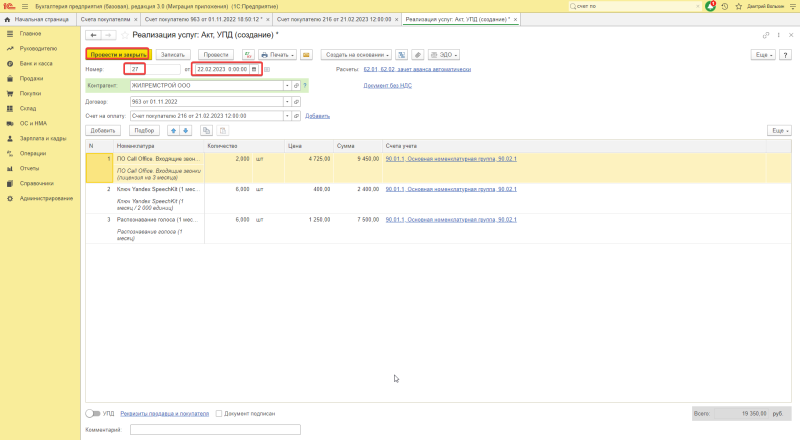This screenshot has width=800, height=440.
Task: Open the Печать dropdown
Action: pos(278,55)
